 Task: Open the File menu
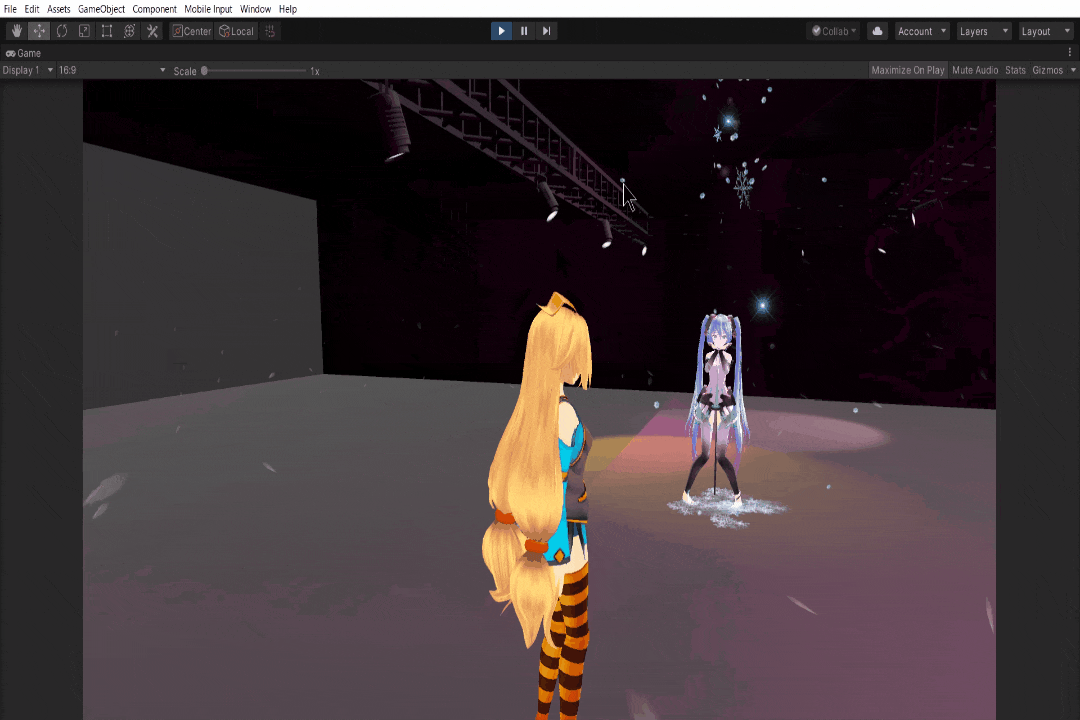click(10, 9)
